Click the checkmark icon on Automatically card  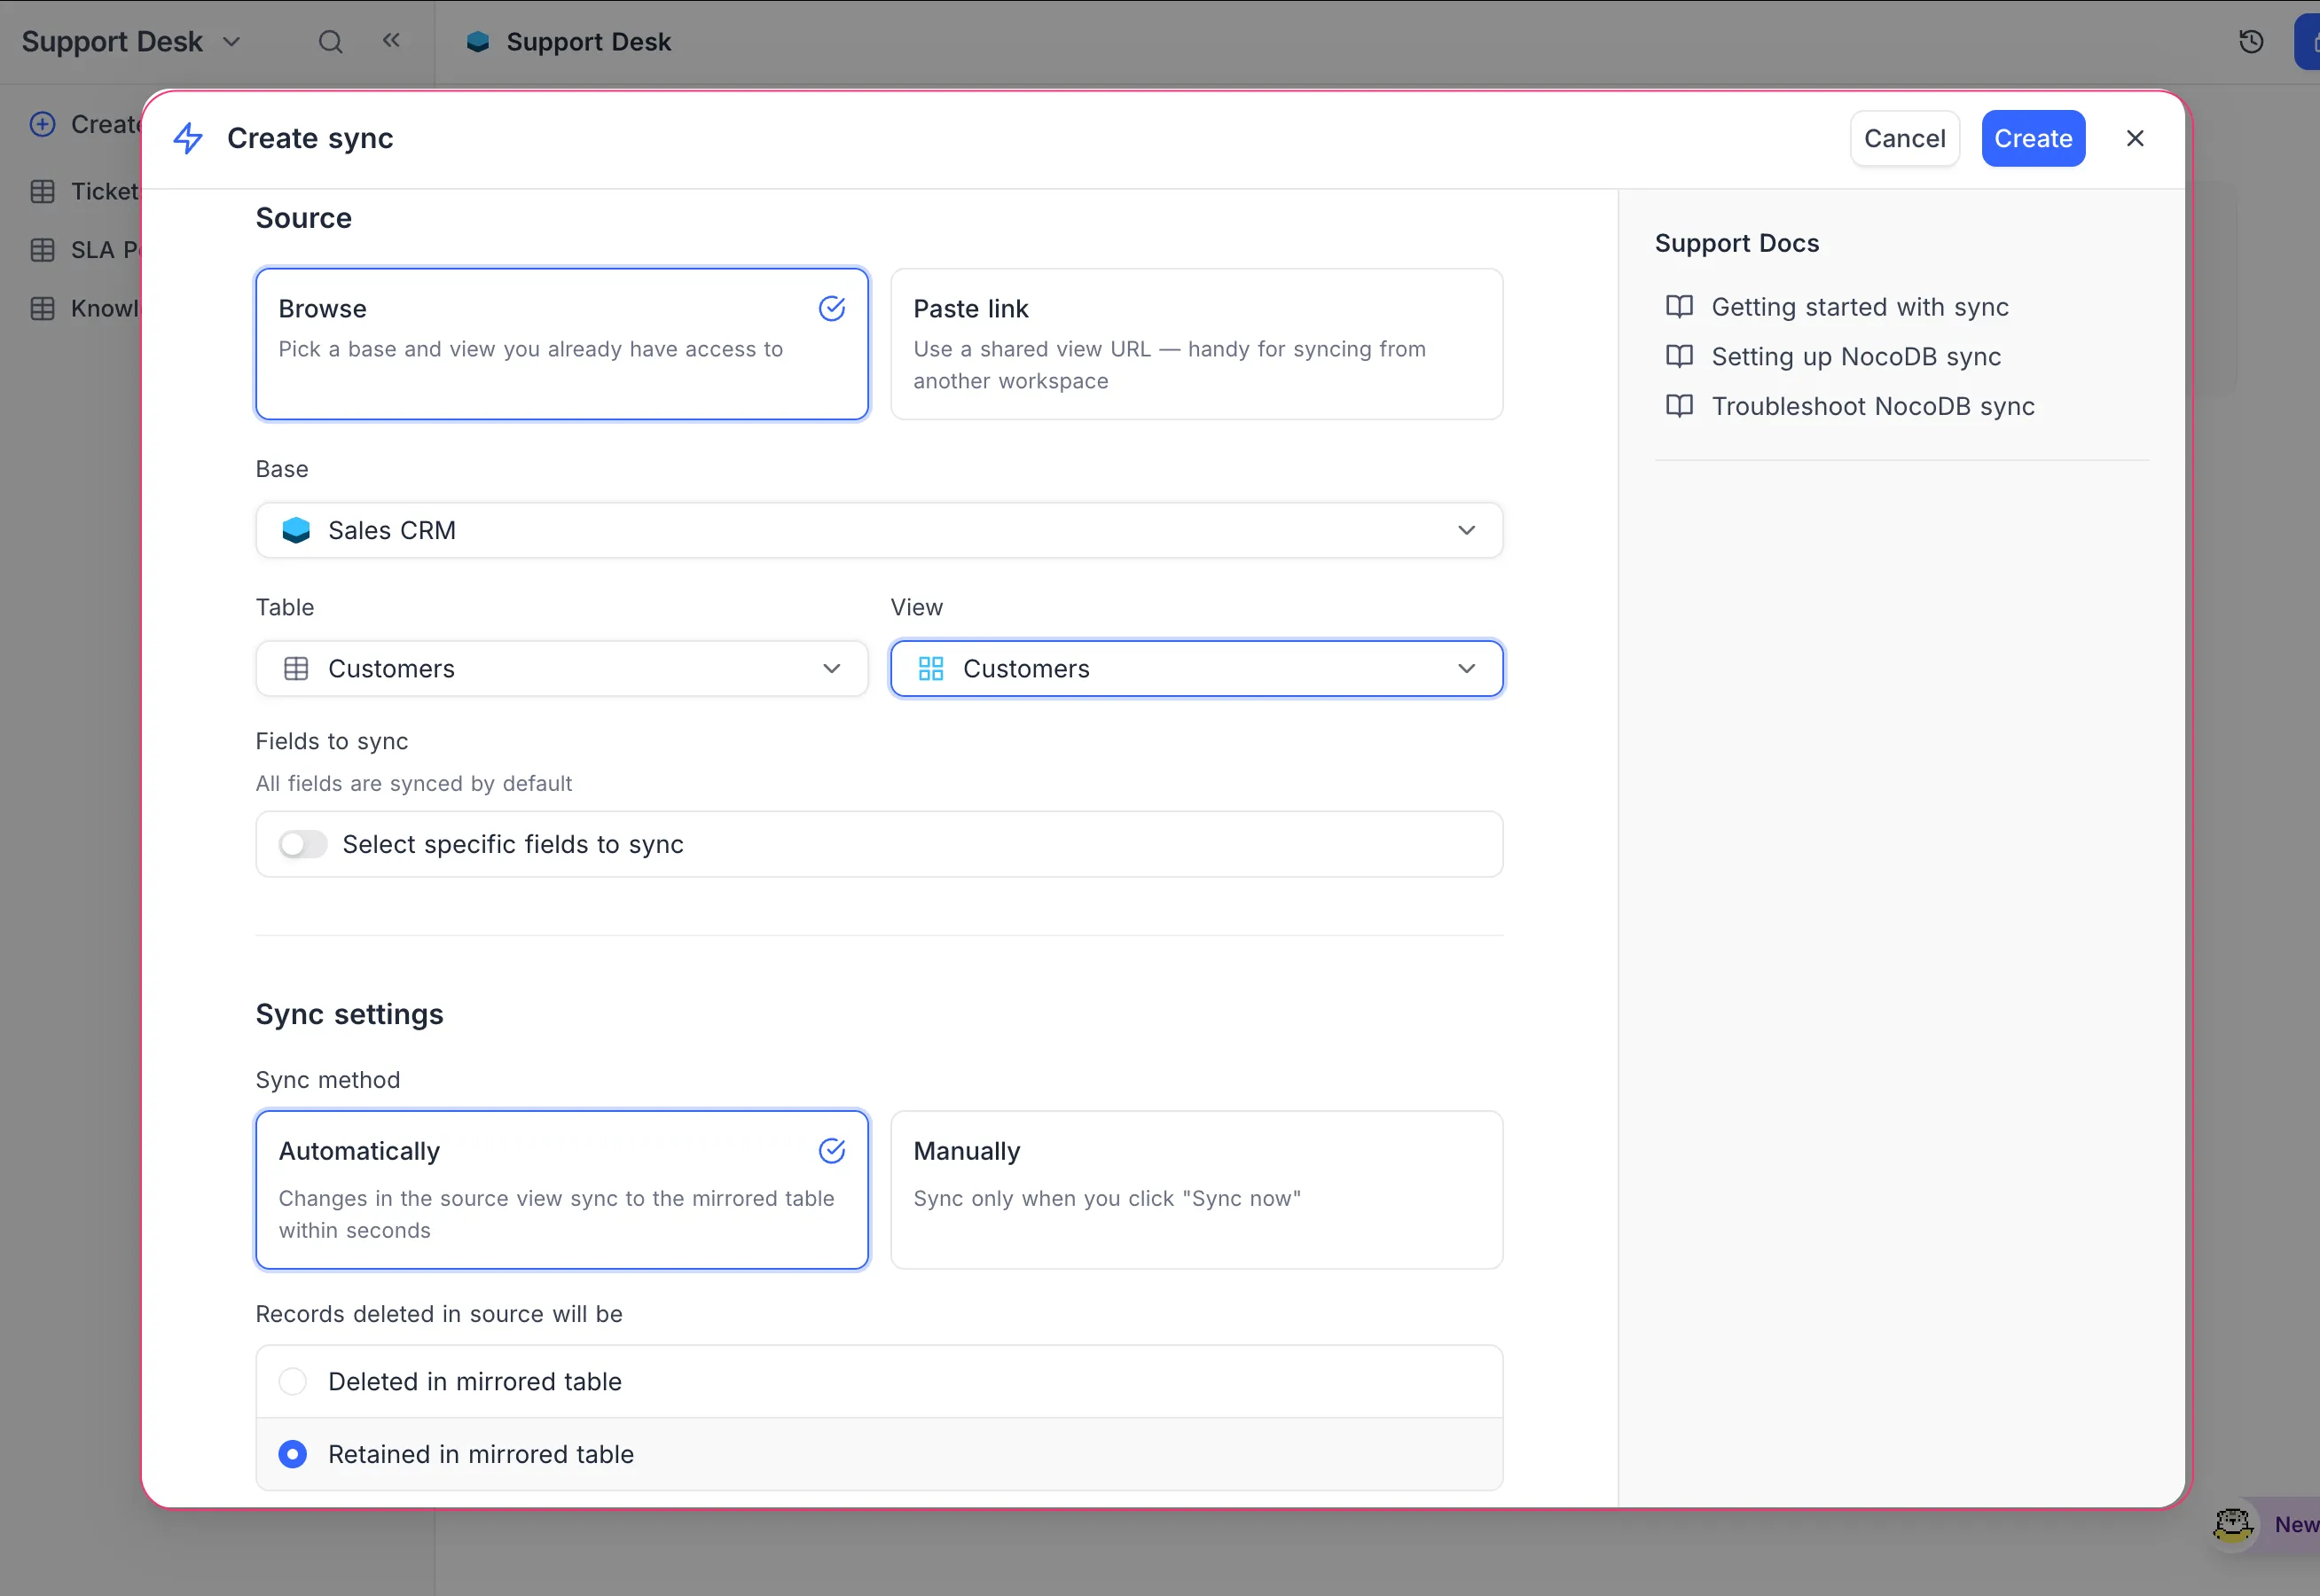coord(832,1151)
